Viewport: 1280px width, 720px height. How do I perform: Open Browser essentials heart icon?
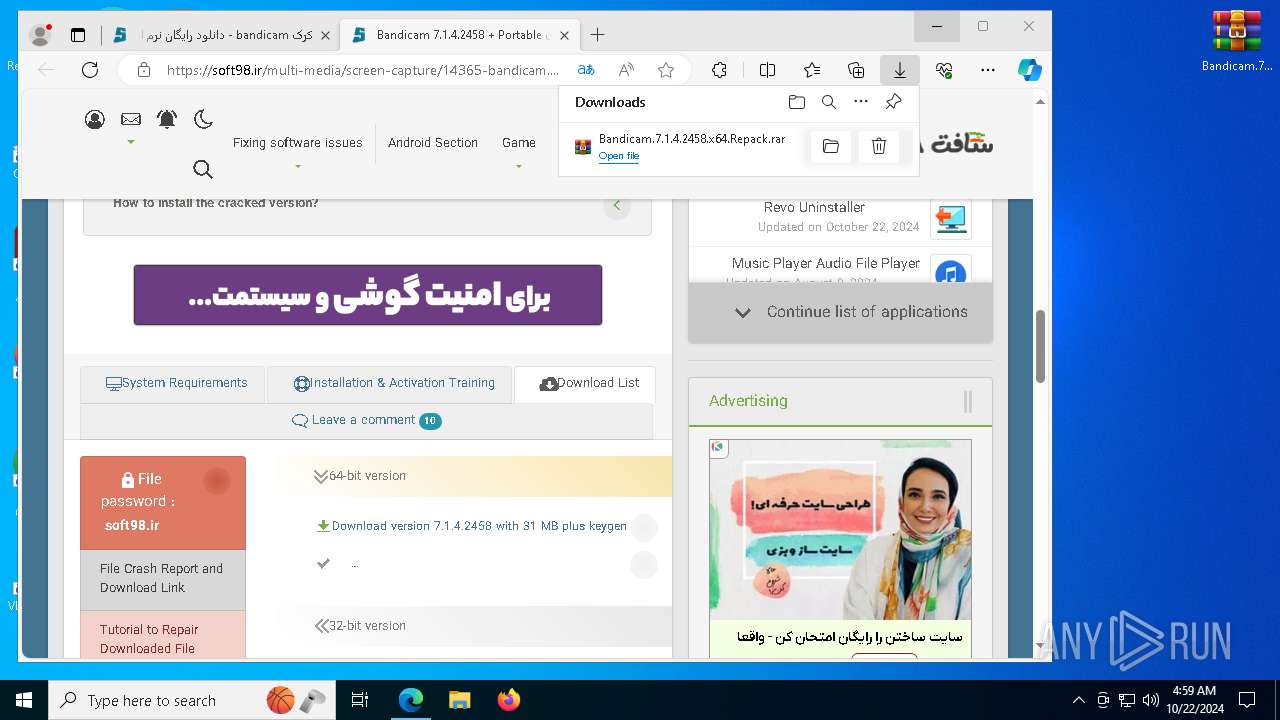(944, 70)
